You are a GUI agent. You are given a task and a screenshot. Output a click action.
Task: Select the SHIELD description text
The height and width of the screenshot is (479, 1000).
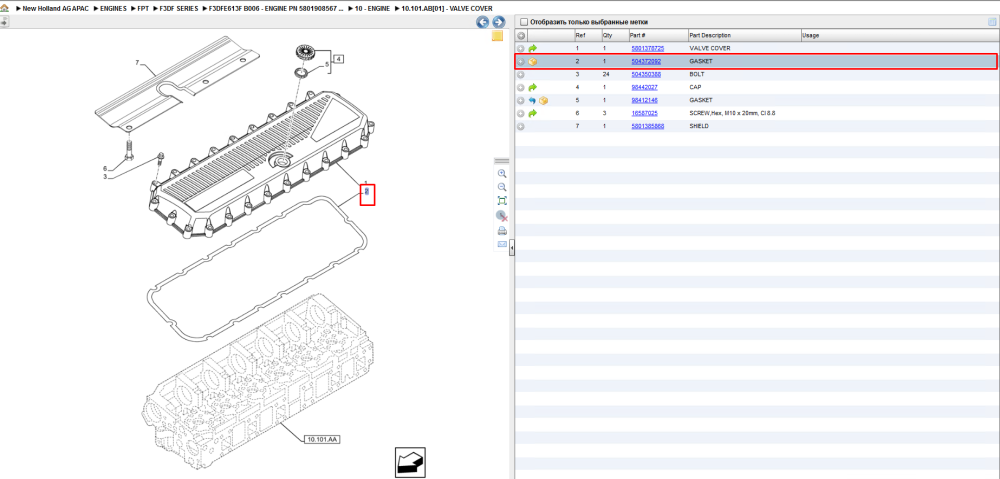(x=700, y=126)
